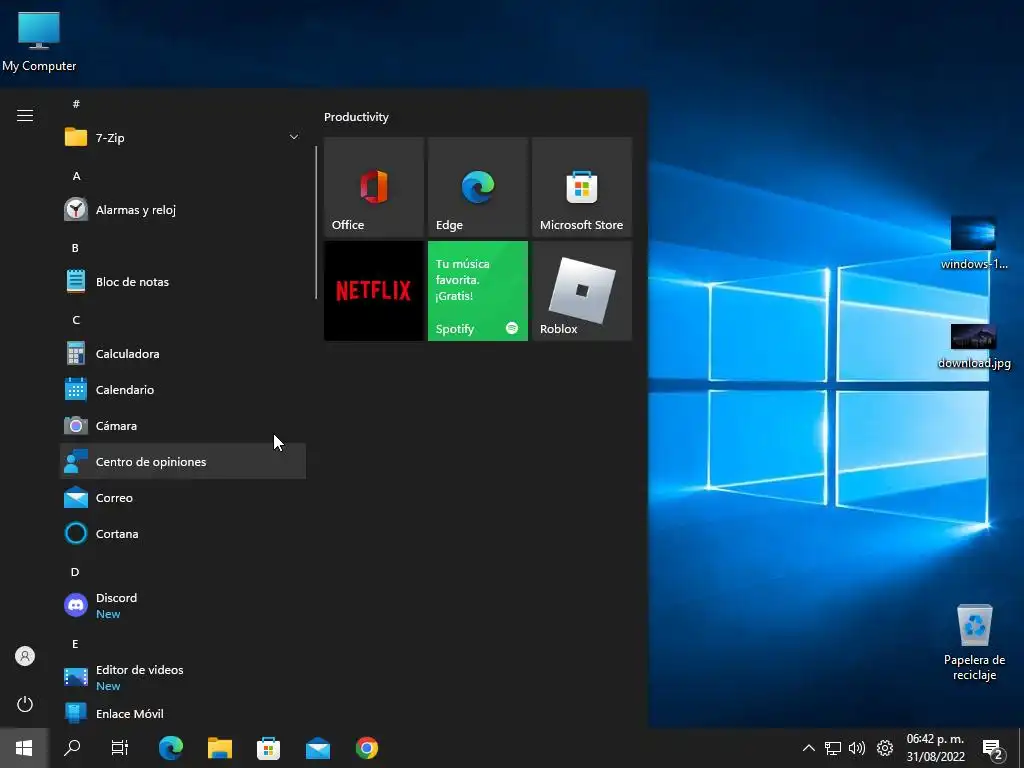Viewport: 1024px width, 768px height.
Task: Open the volume speaker icon
Action: click(x=857, y=748)
